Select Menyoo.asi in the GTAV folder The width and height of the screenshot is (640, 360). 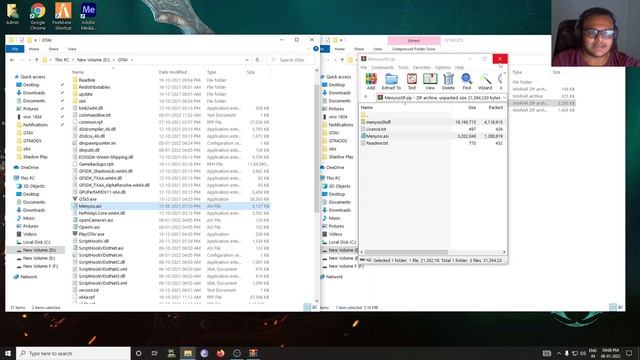click(171, 206)
